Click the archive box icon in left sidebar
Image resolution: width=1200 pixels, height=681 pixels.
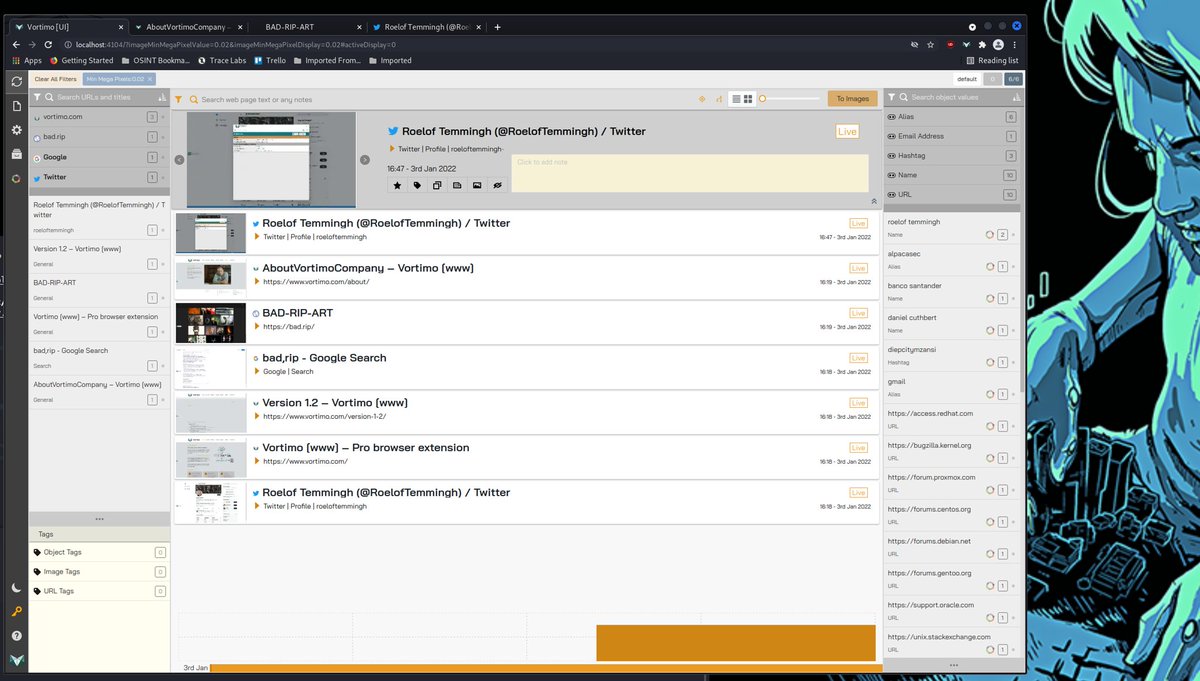pos(16,154)
